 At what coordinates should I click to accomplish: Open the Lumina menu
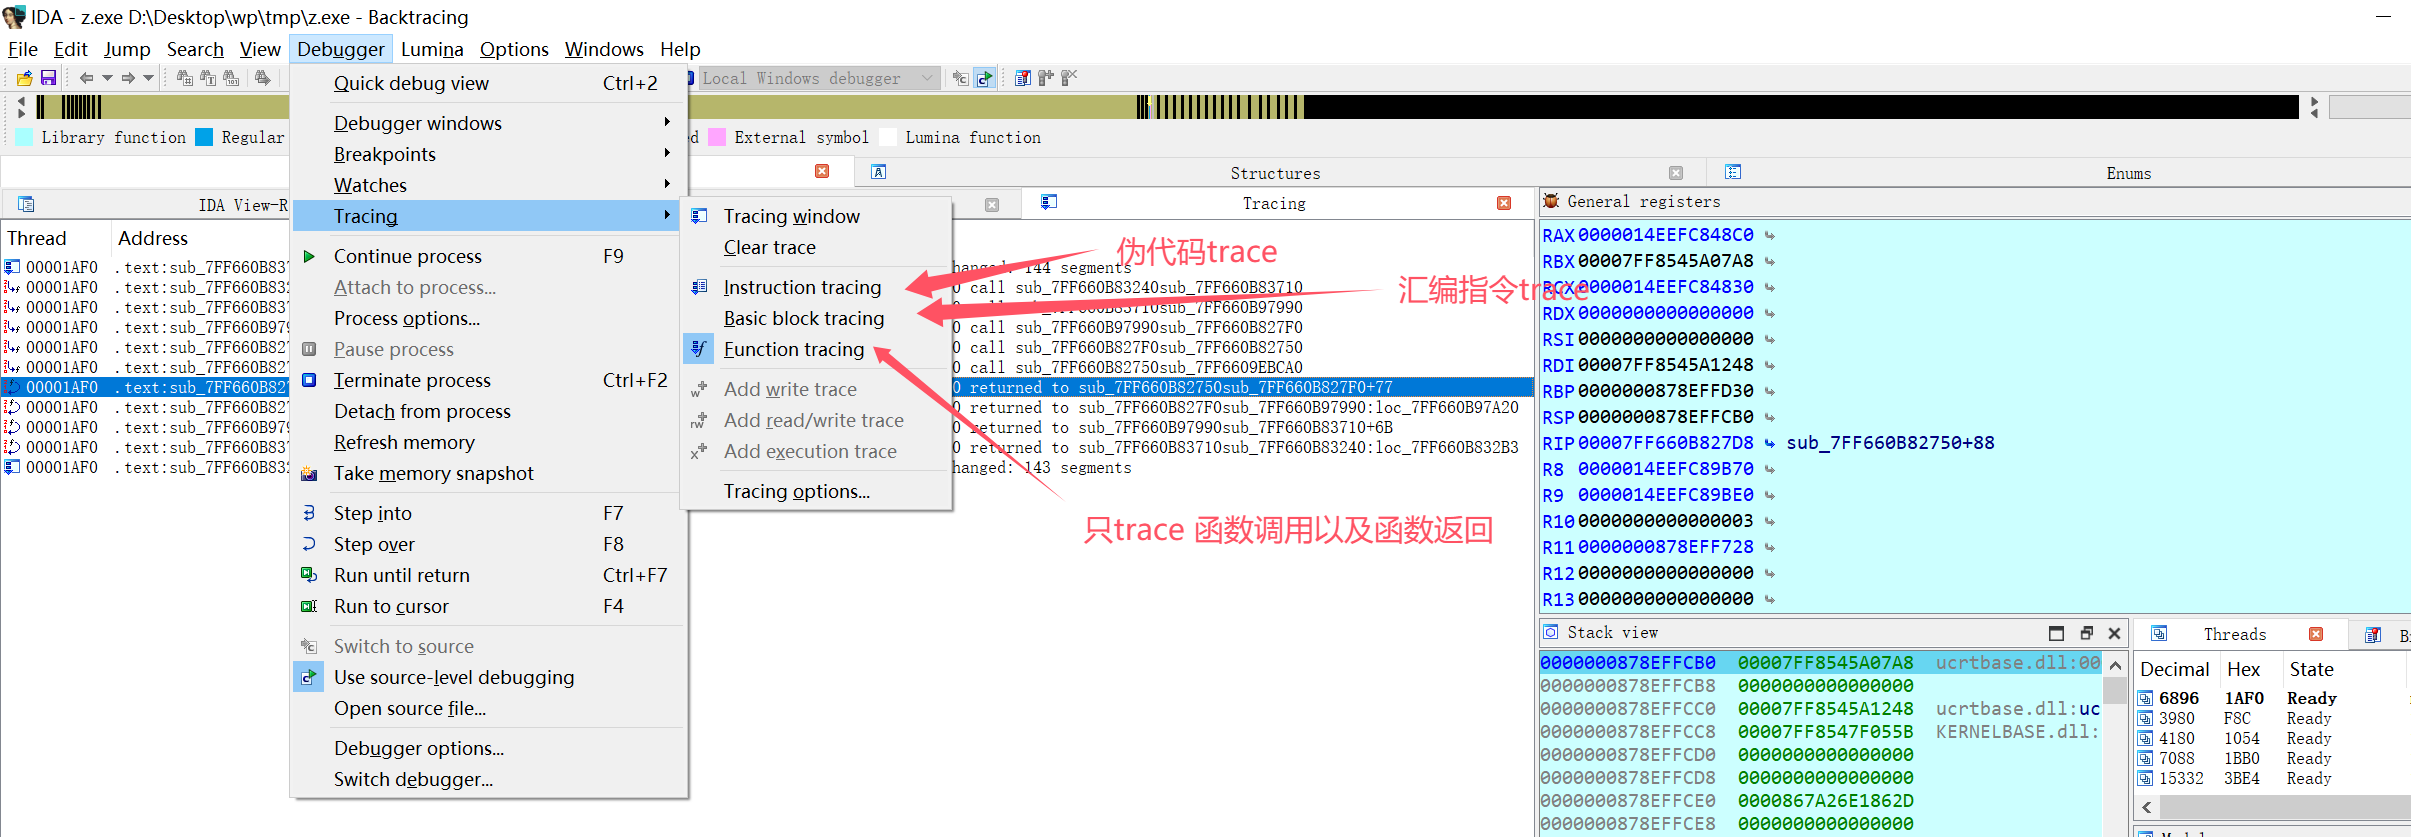(432, 49)
